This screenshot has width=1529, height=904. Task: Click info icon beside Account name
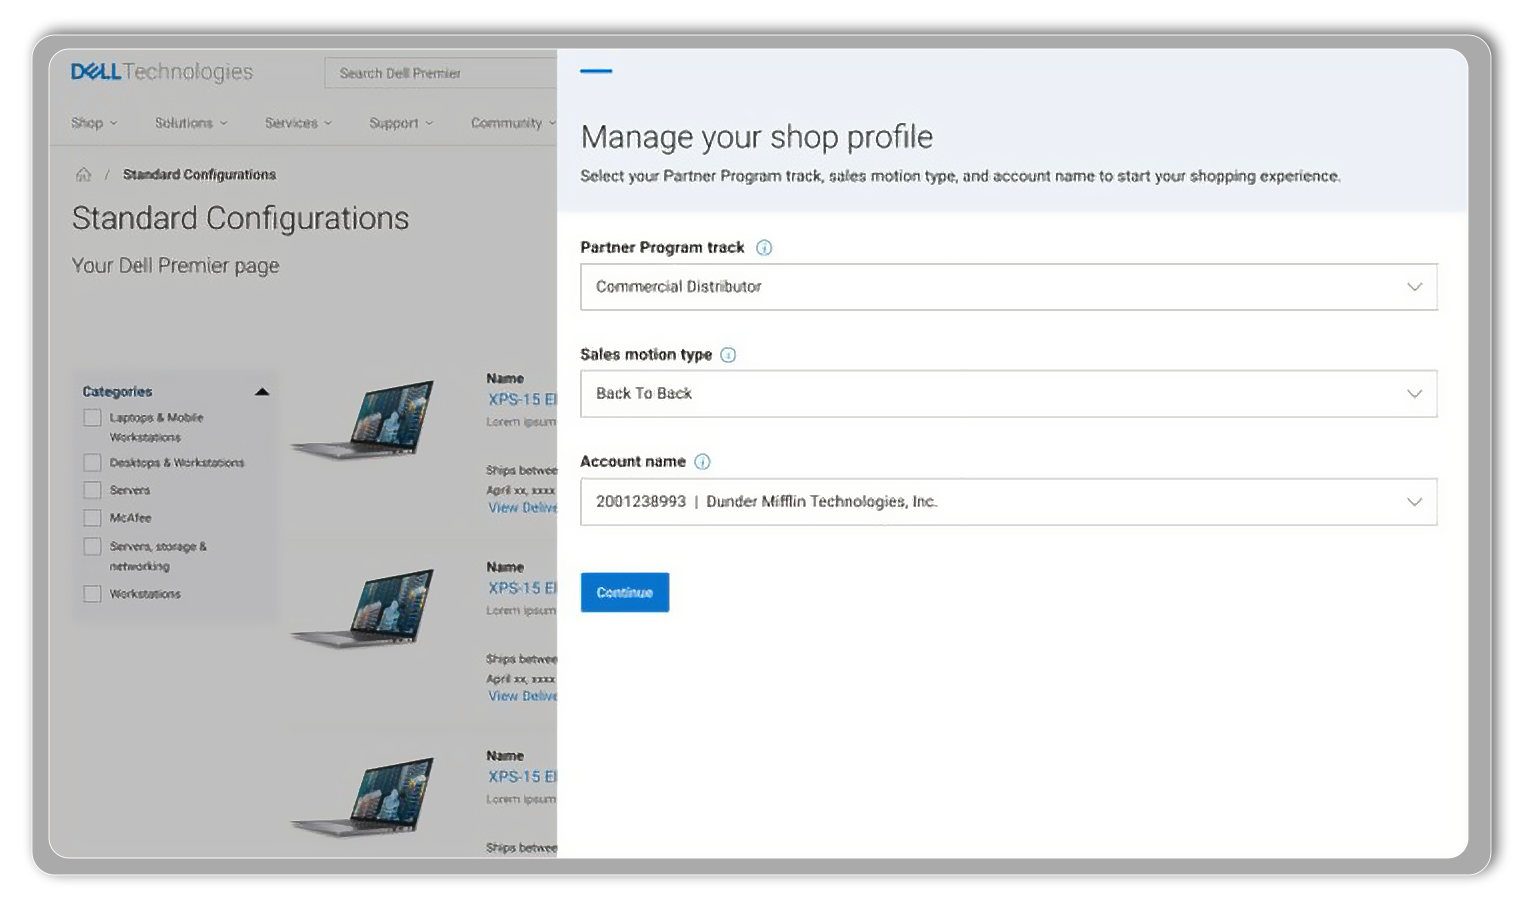click(702, 462)
